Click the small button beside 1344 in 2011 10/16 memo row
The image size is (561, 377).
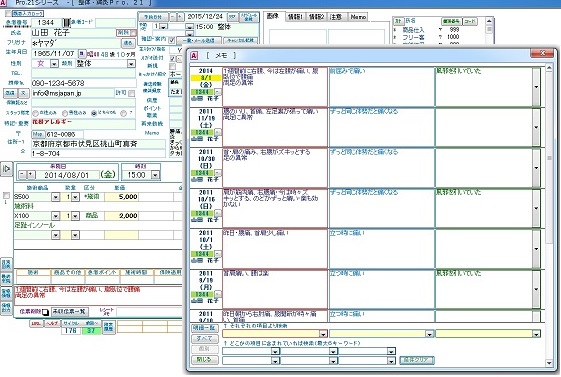(217, 213)
